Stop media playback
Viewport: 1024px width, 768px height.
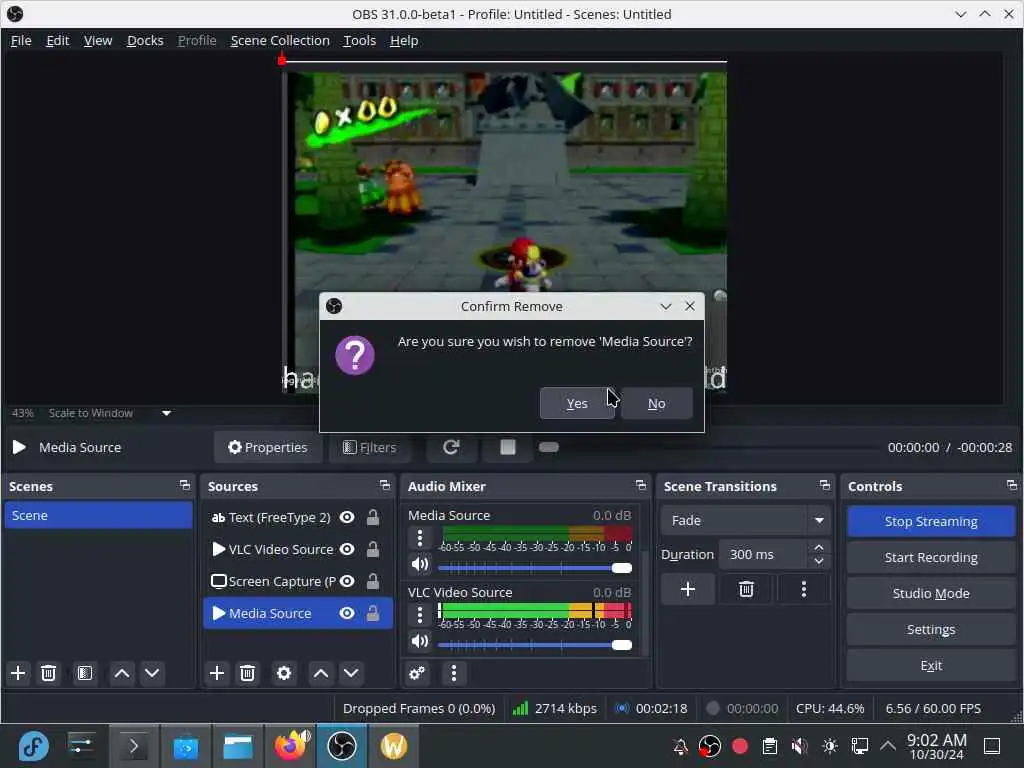(x=507, y=447)
